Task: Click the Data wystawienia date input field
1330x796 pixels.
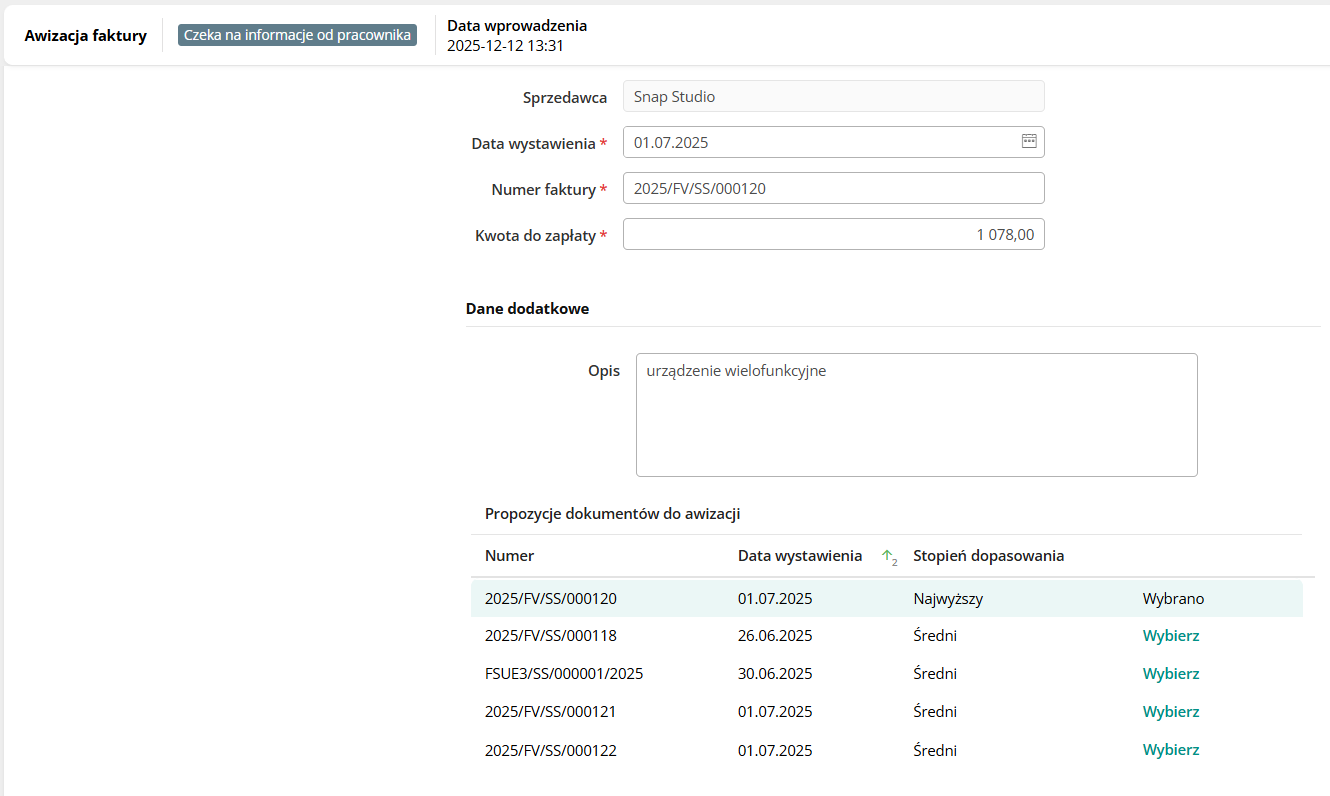Action: click(x=815, y=142)
